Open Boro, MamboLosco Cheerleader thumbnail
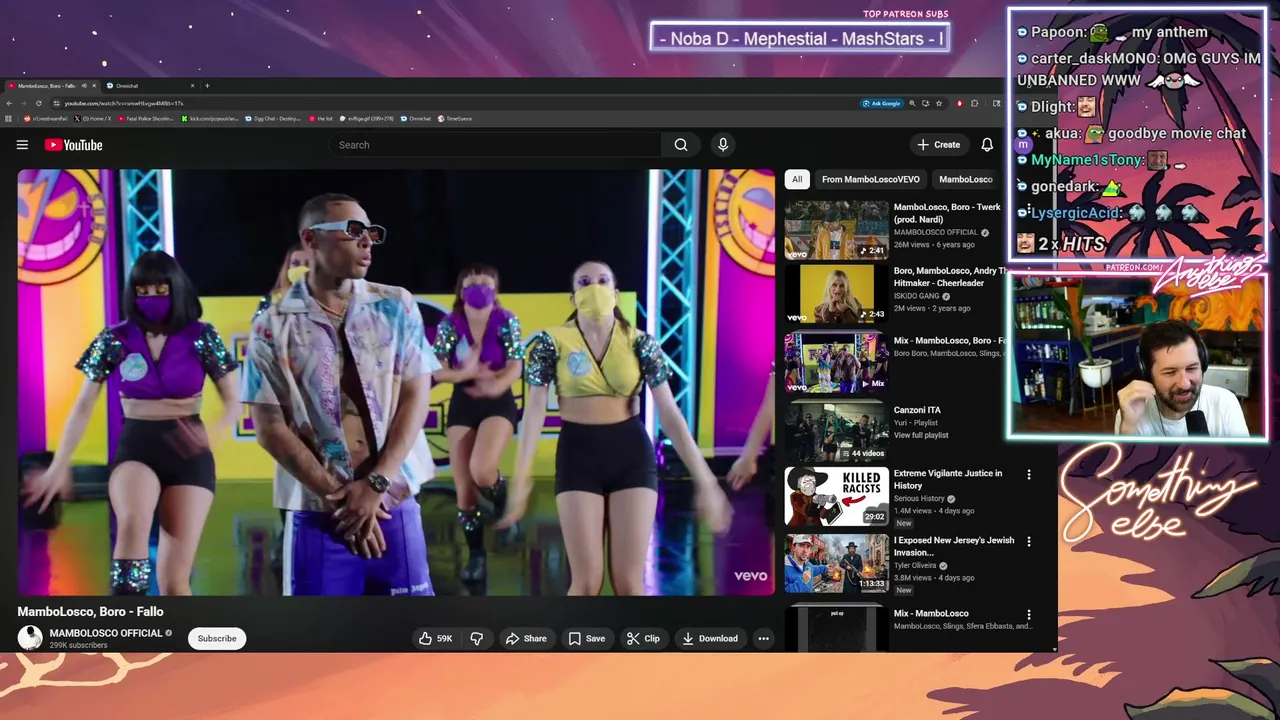The width and height of the screenshot is (1280, 720). (836, 294)
